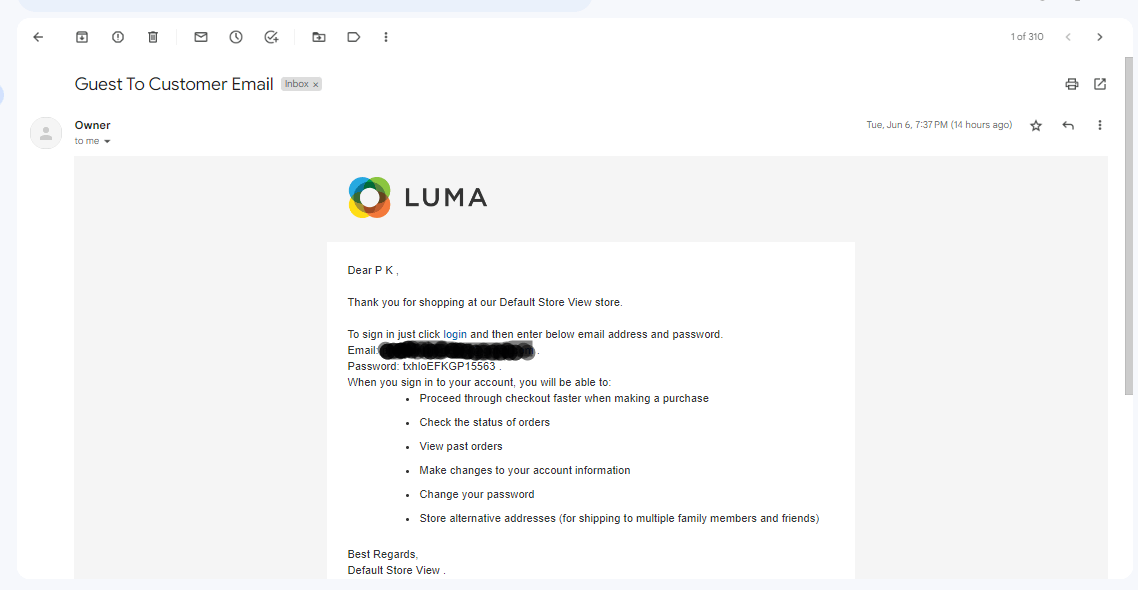Viewport: 1138px width, 590px height.
Task: Remove the Inbox label from the email
Action: 316,85
